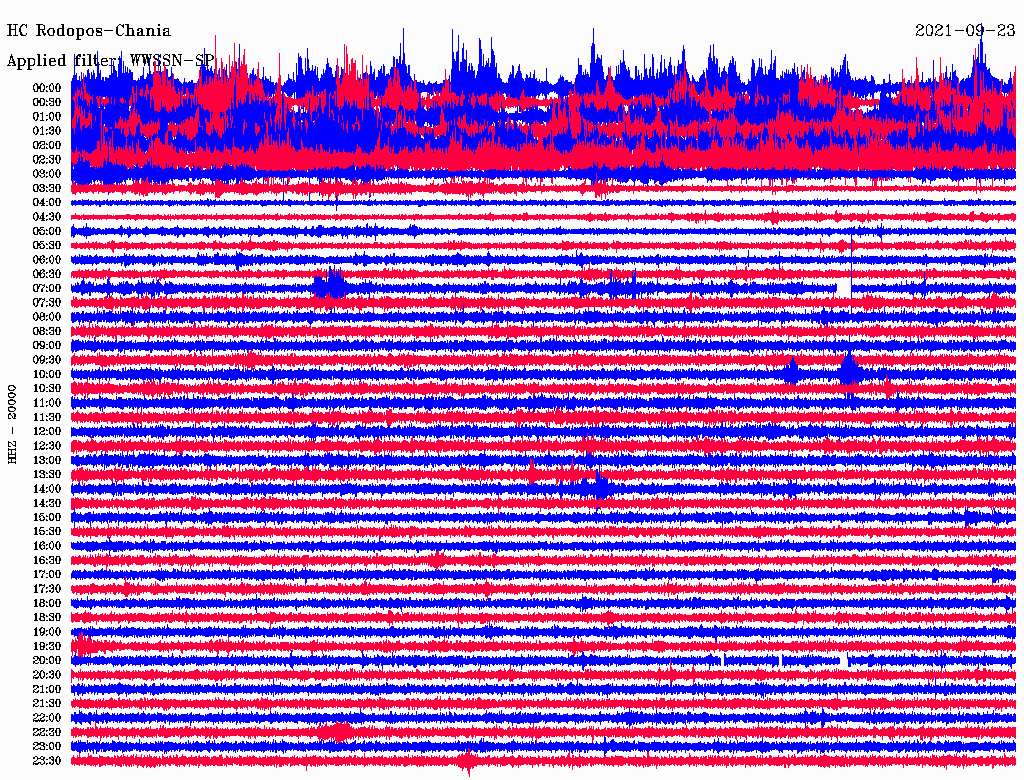The width and height of the screenshot is (1024, 780).
Task: Click the 14:00 time label
Action: [47, 488]
